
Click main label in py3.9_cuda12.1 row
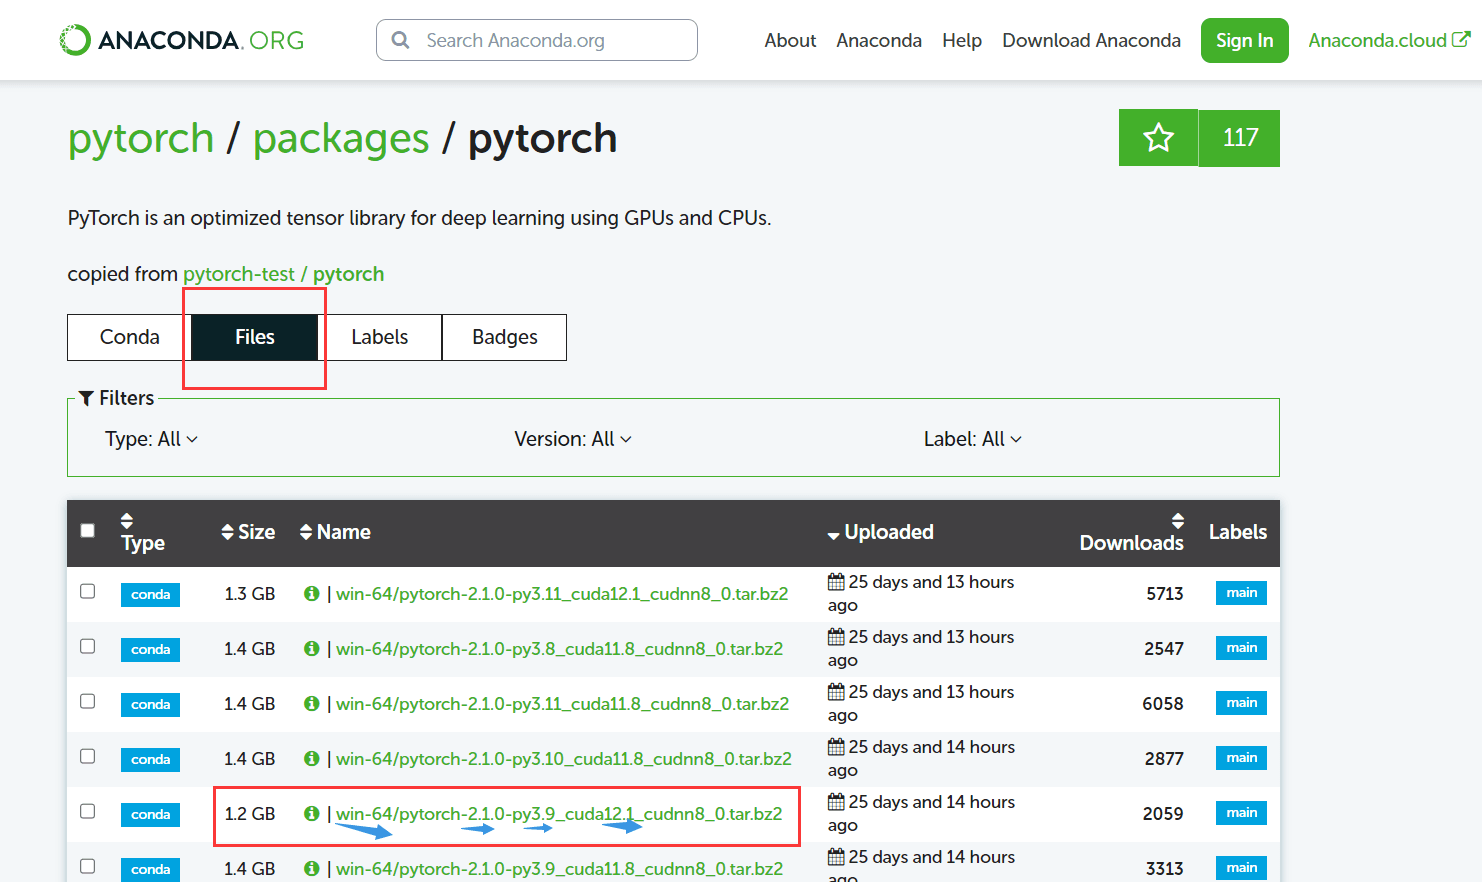click(x=1241, y=813)
